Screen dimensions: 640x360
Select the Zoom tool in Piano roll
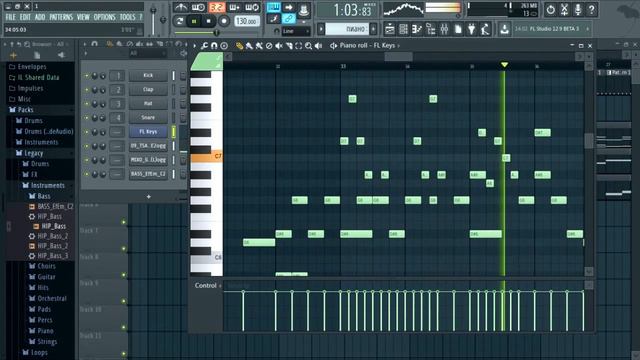pos(309,46)
